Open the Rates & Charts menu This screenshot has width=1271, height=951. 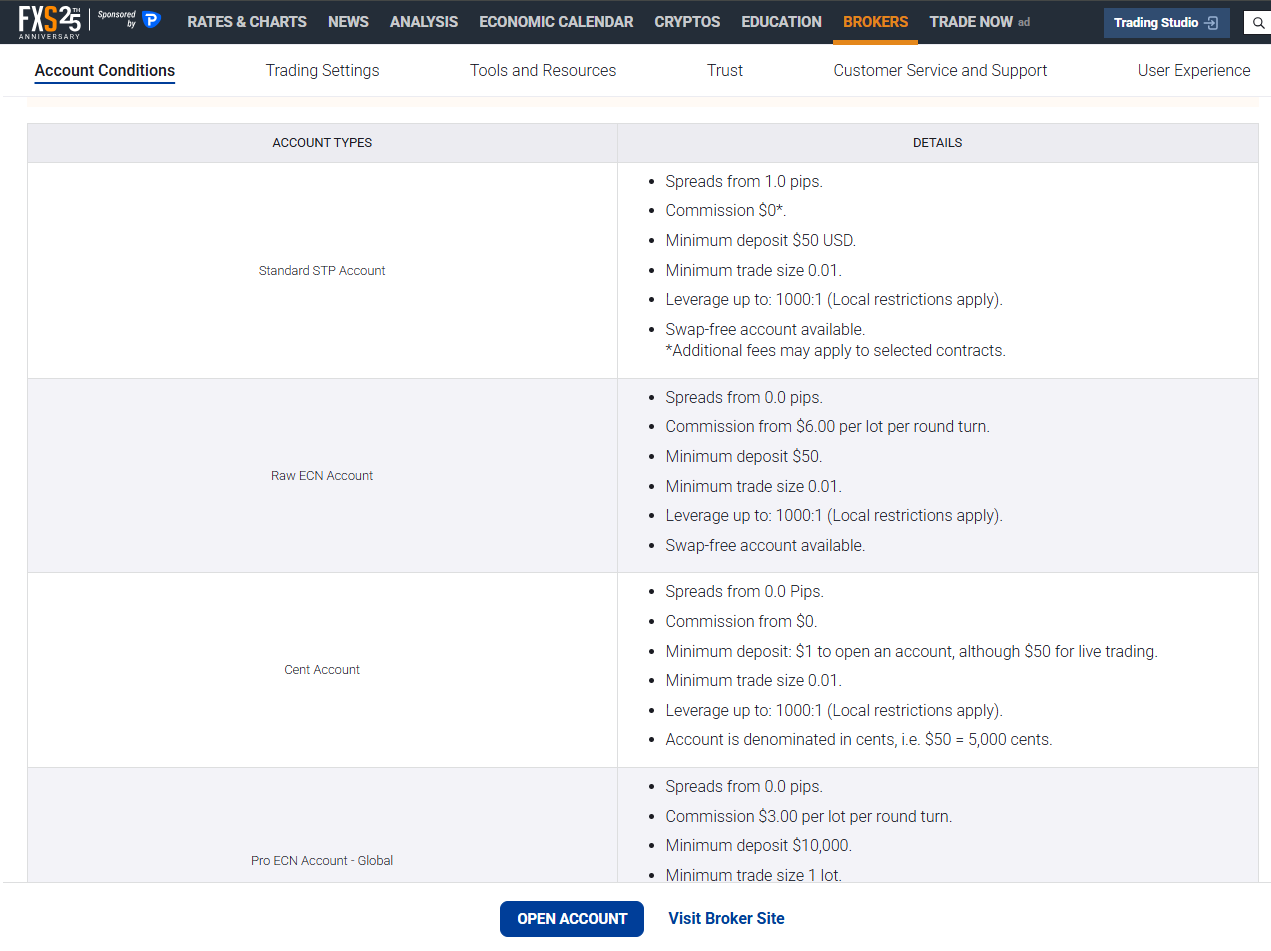247,22
